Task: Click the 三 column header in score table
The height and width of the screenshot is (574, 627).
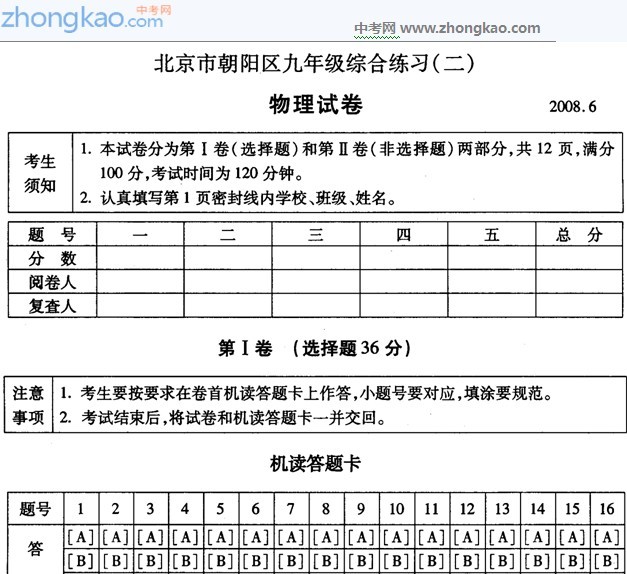Action: 316,234
